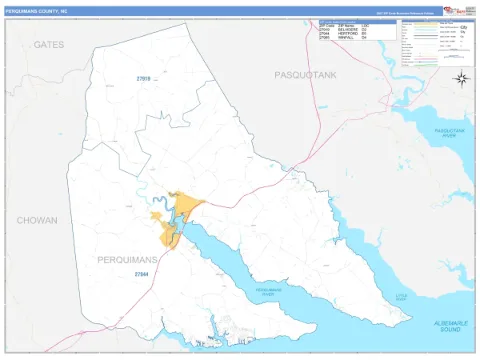Click the 27944 ZIP code label
The image size is (480, 360).
(141, 274)
